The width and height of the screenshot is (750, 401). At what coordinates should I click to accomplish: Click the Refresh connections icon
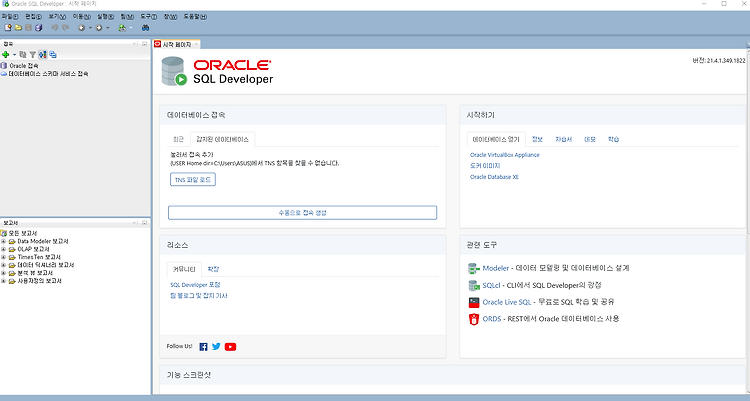22,55
